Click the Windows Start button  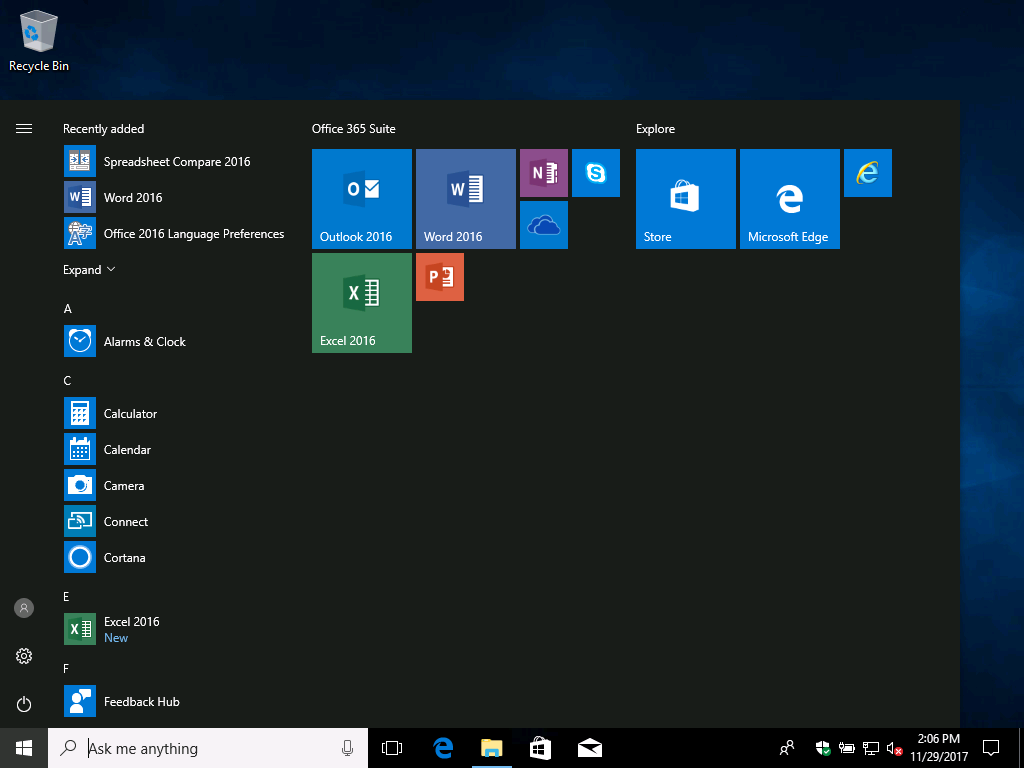(x=24, y=748)
